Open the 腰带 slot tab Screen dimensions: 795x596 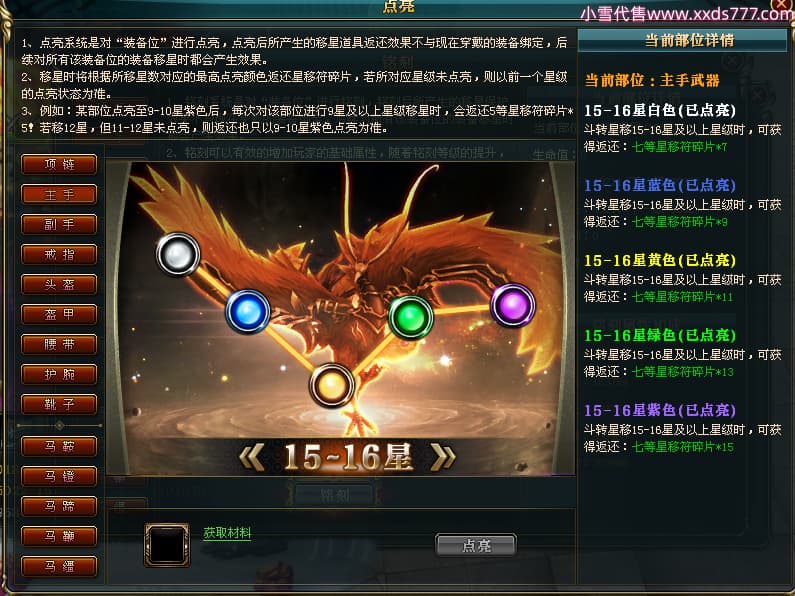[x=59, y=344]
